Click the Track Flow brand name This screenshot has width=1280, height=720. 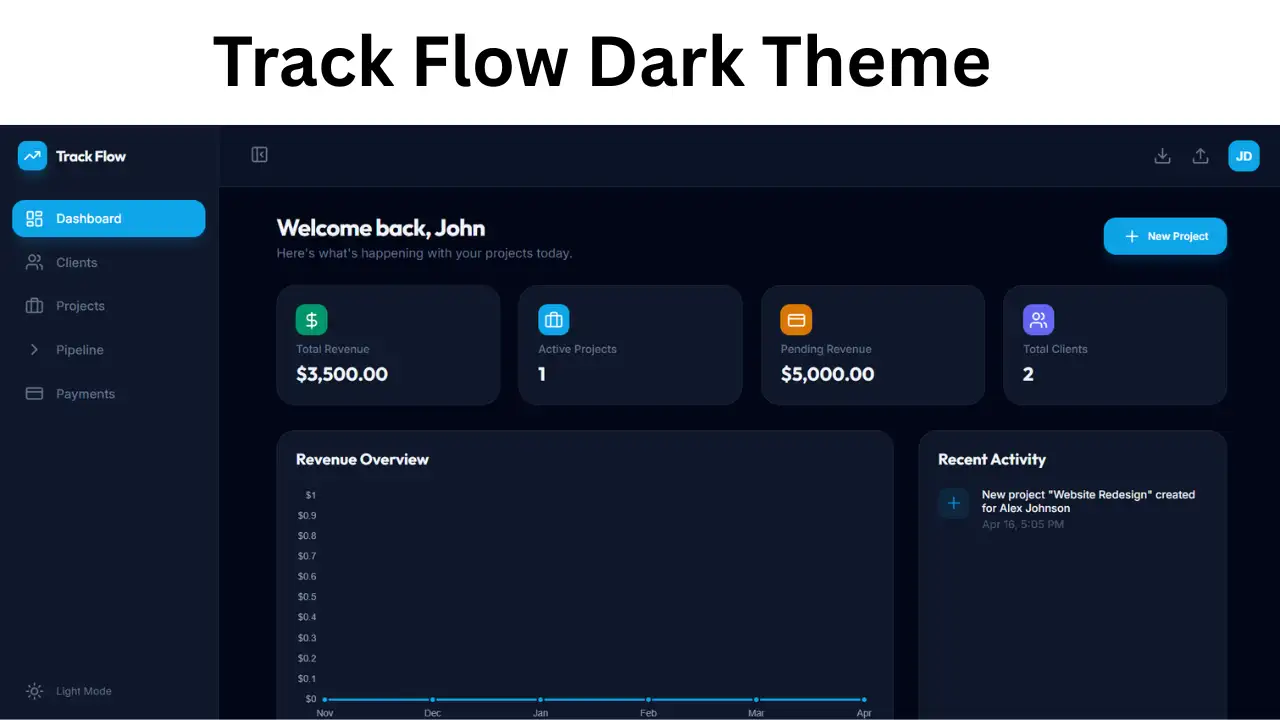pos(91,156)
